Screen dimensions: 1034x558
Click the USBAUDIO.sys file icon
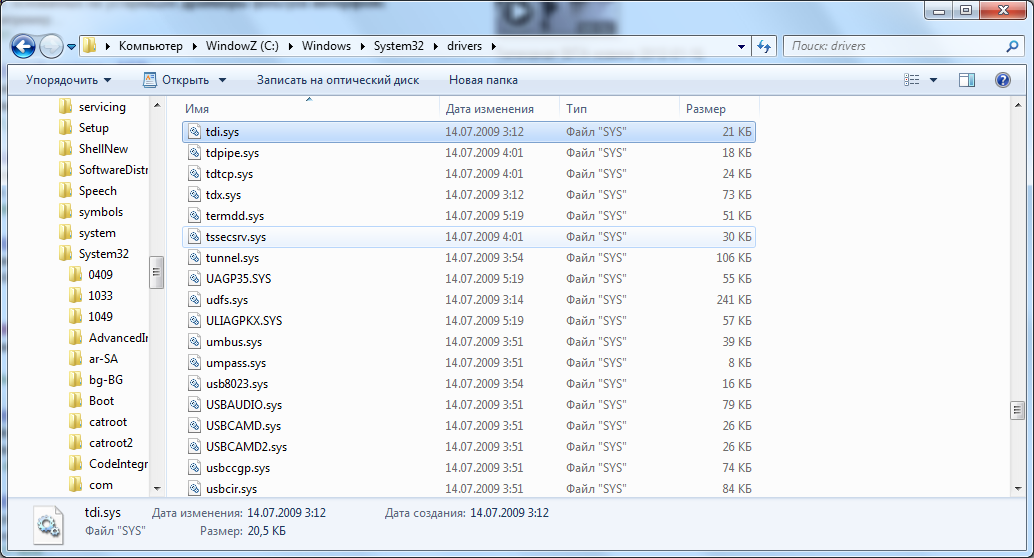(x=194, y=404)
